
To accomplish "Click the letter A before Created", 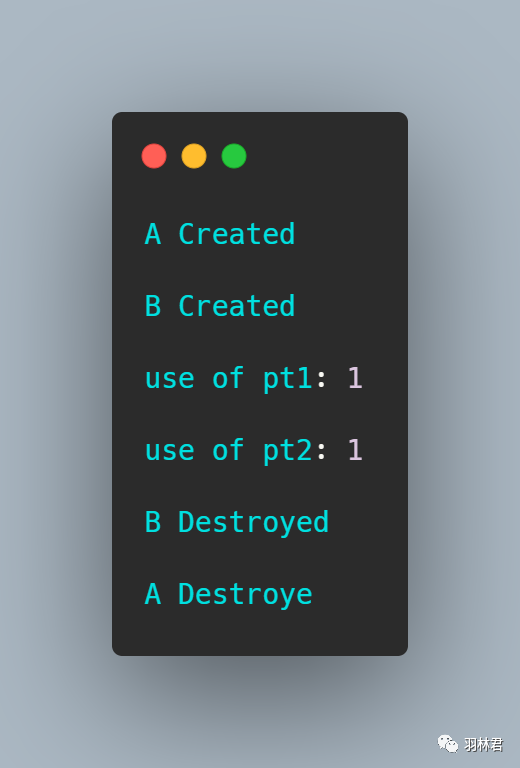I will pyautogui.click(x=153, y=234).
